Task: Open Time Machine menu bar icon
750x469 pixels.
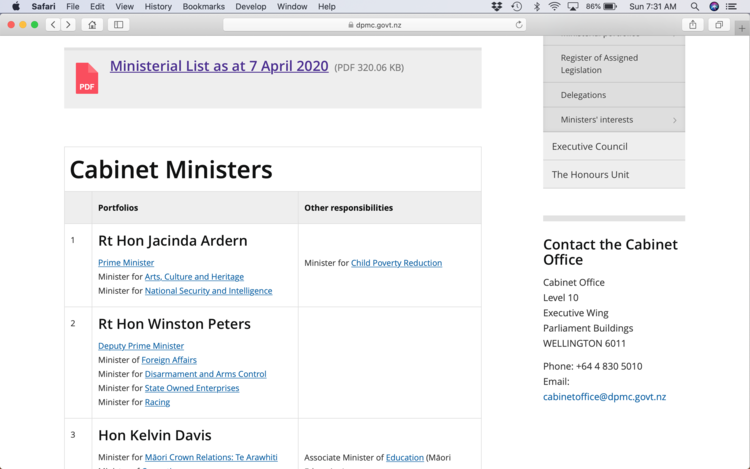Action: 517,6
